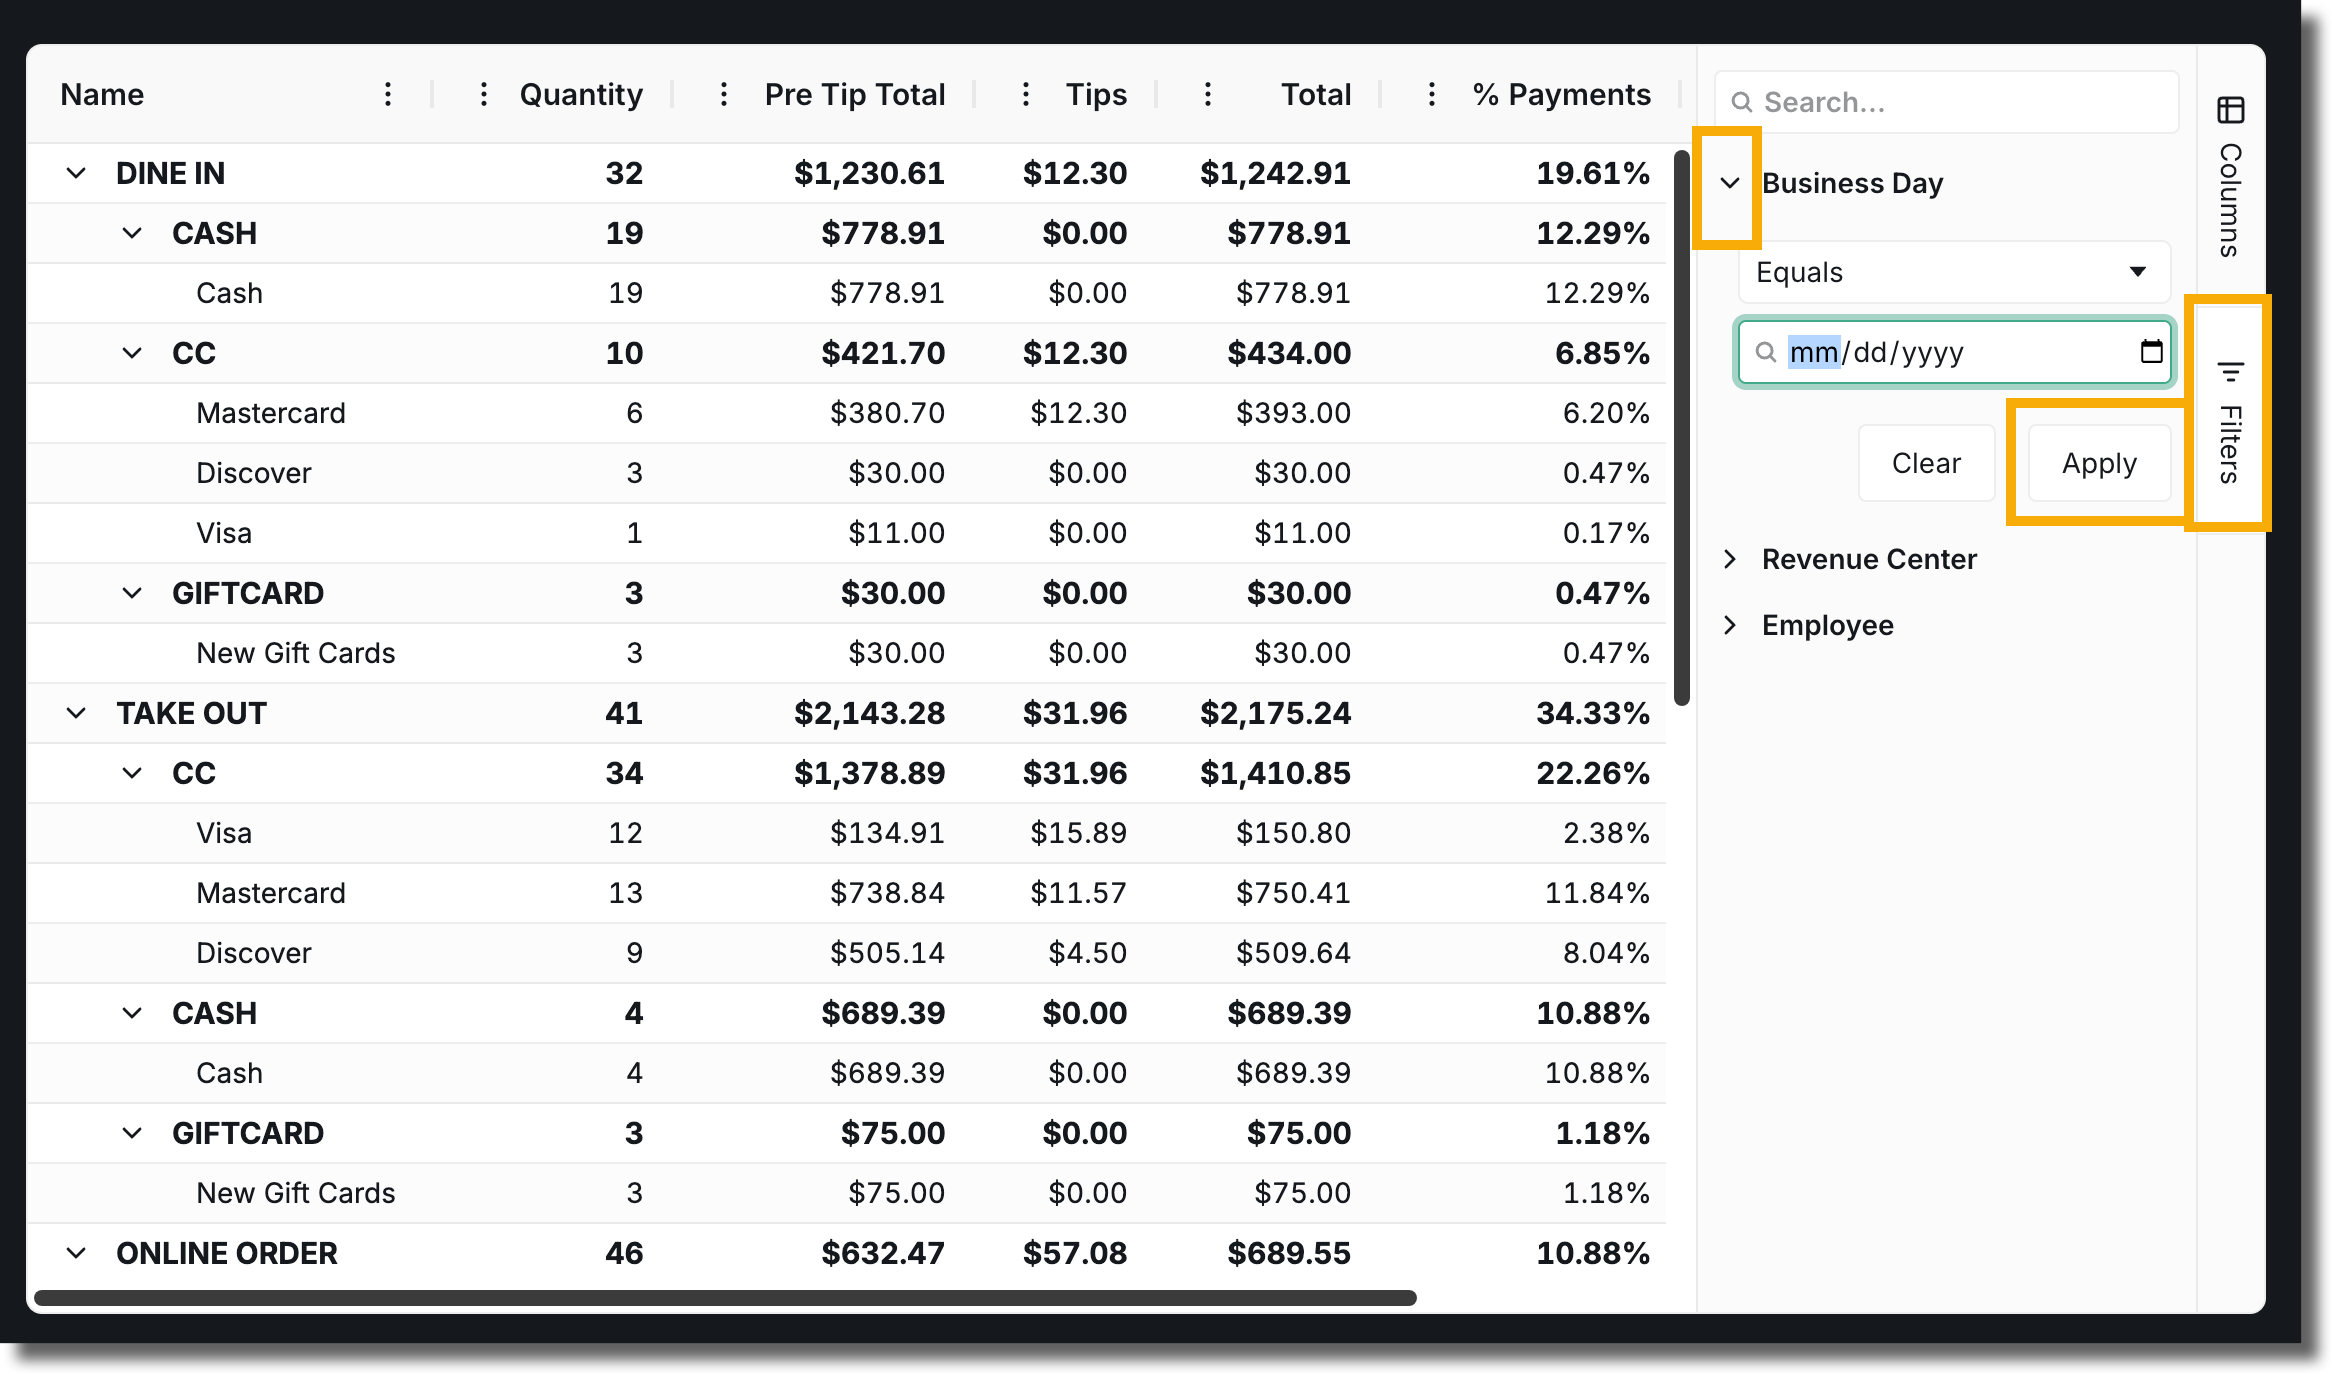Open the % Payments column menu
2332x1374 pixels.
point(1432,95)
